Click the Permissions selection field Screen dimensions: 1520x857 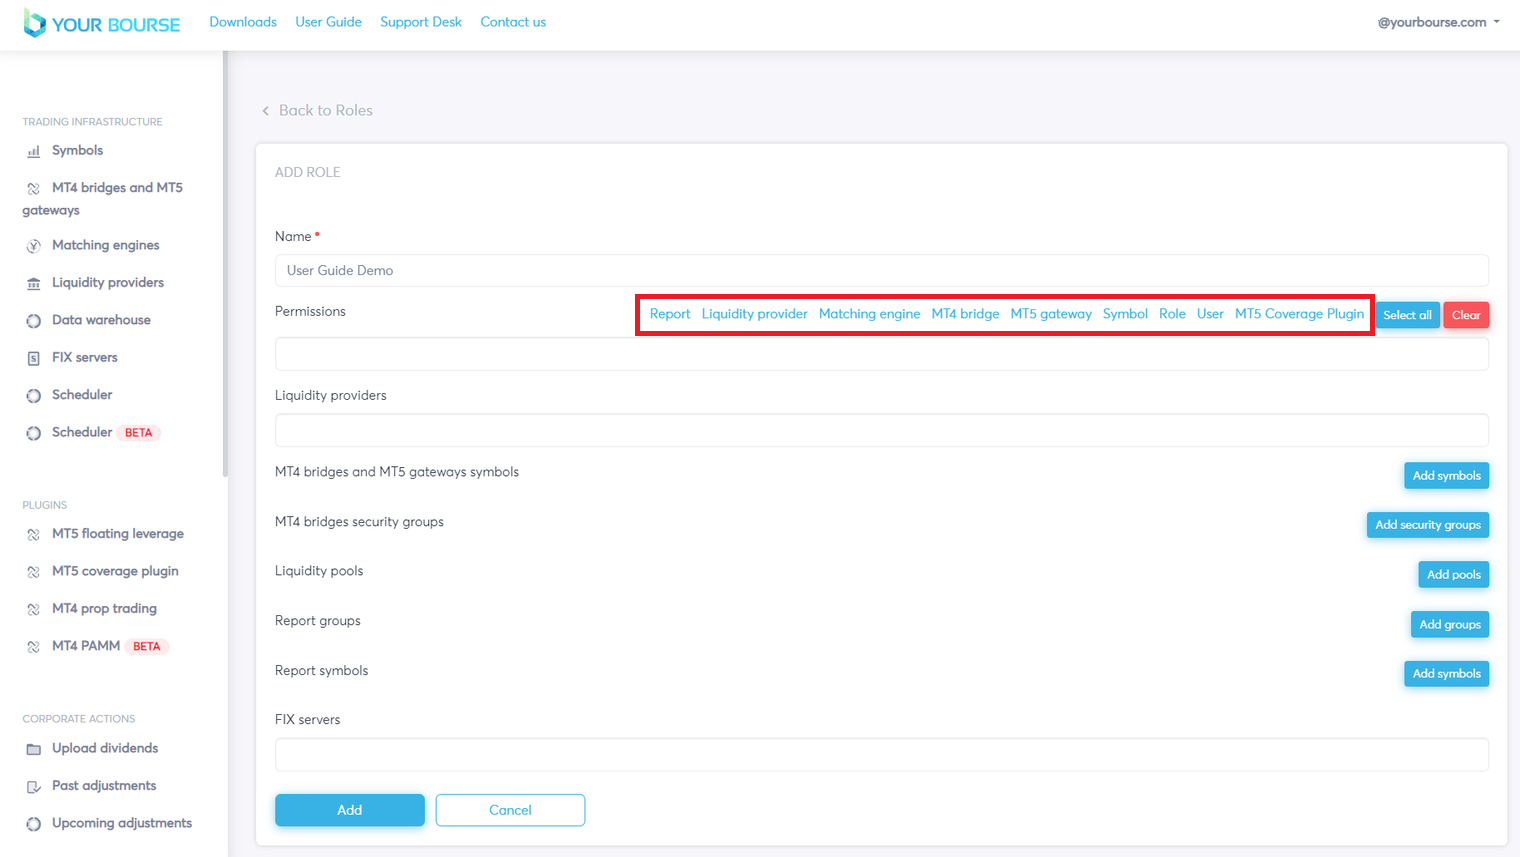[x=882, y=354]
